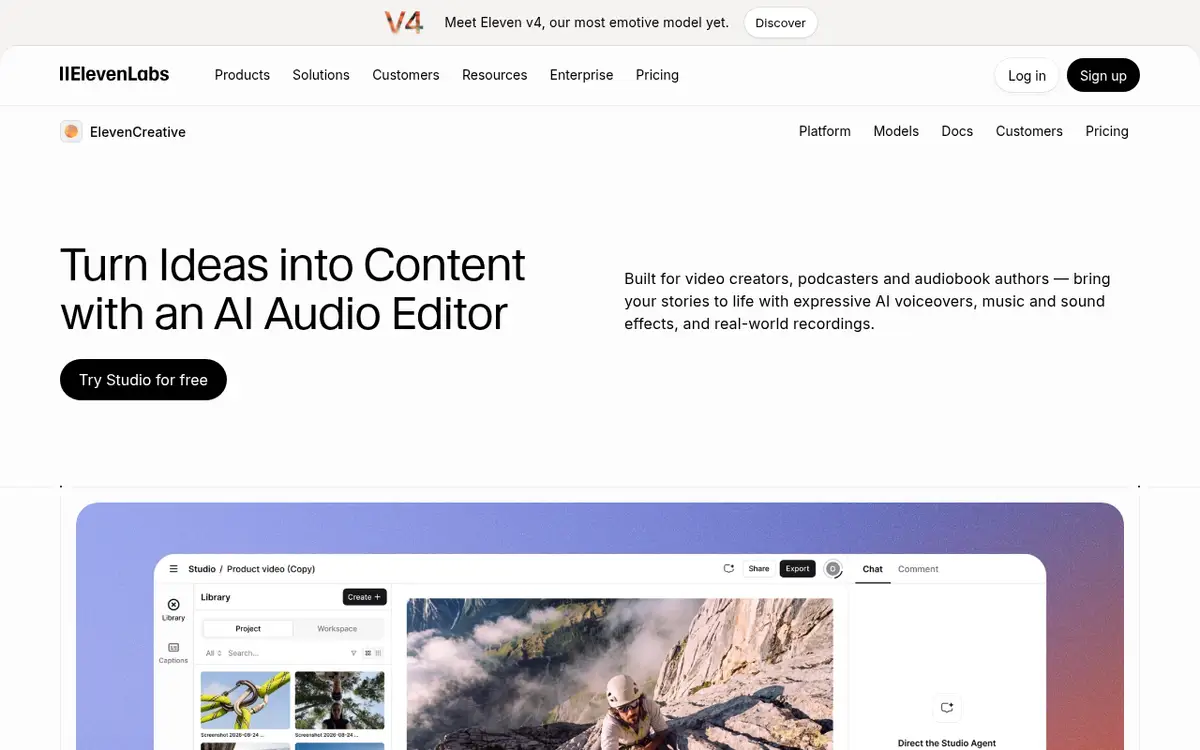Click Try Studio for free
The height and width of the screenshot is (750, 1200).
[143, 380]
